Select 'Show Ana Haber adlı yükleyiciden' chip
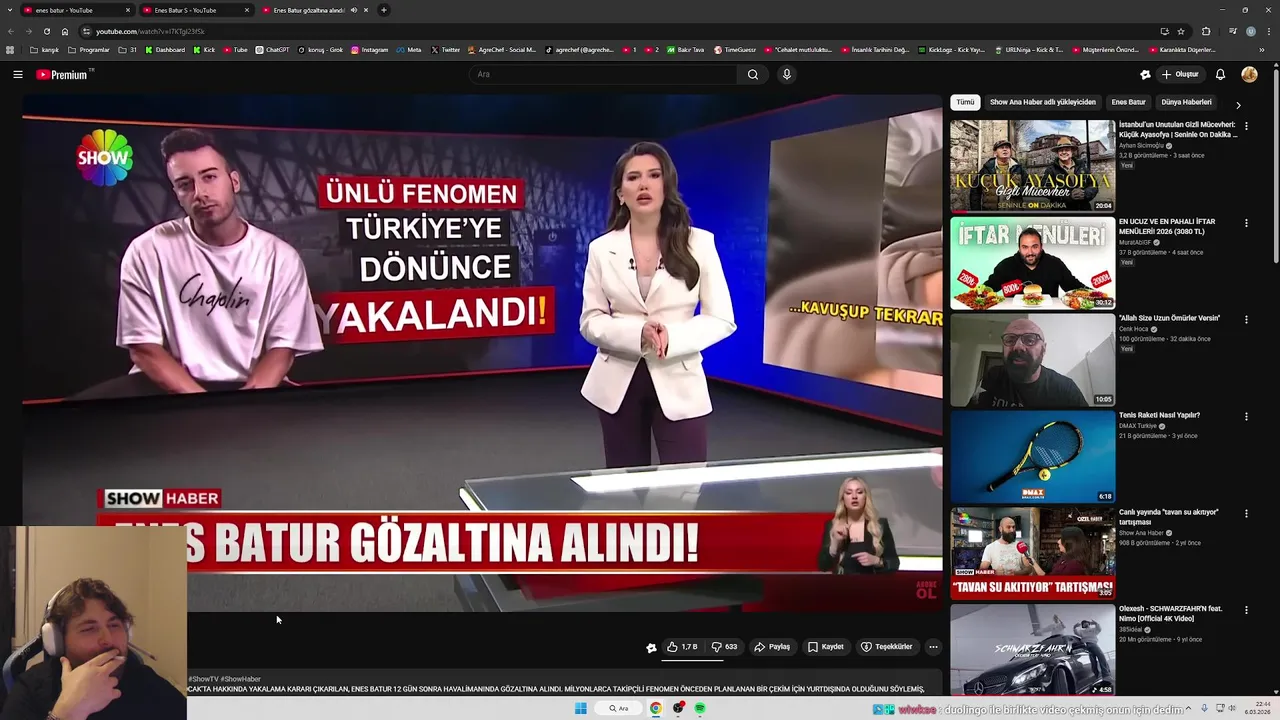This screenshot has width=1280, height=720. click(x=1043, y=102)
